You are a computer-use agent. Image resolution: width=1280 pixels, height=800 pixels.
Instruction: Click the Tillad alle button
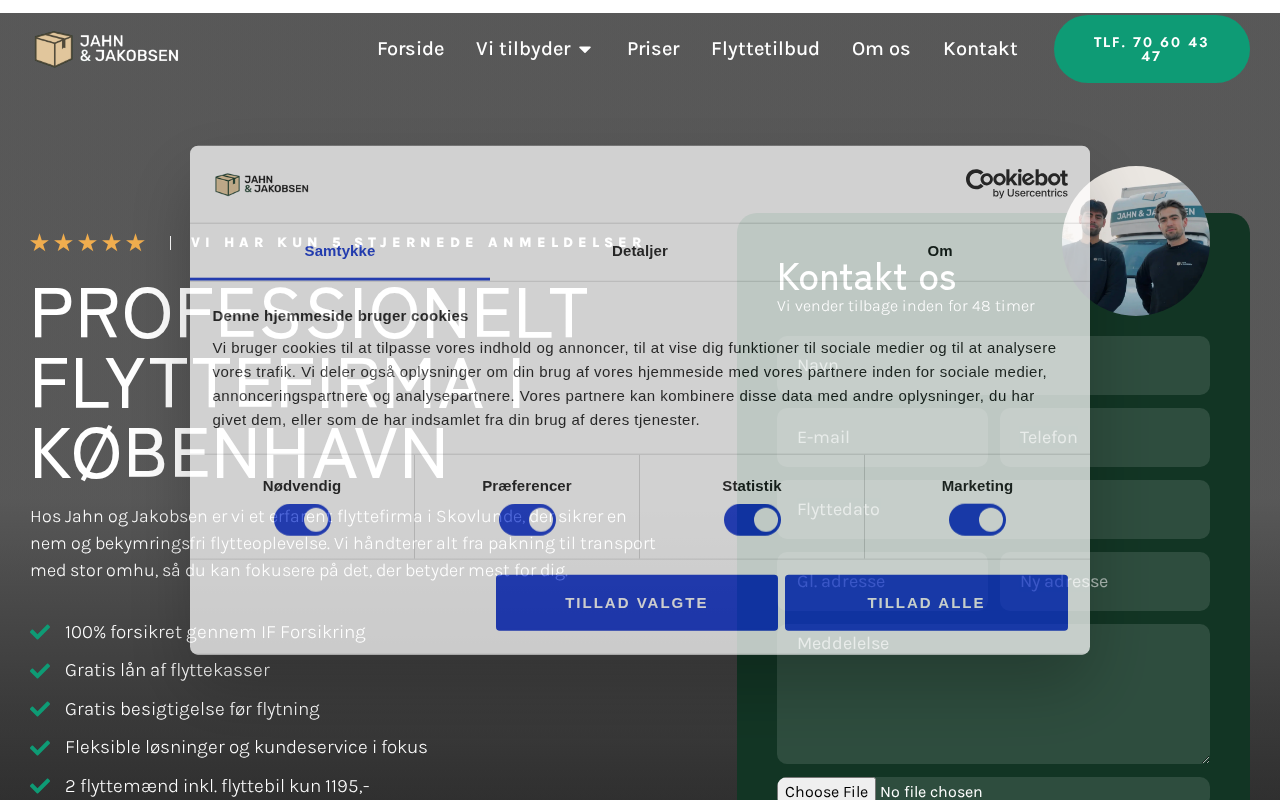coord(926,603)
